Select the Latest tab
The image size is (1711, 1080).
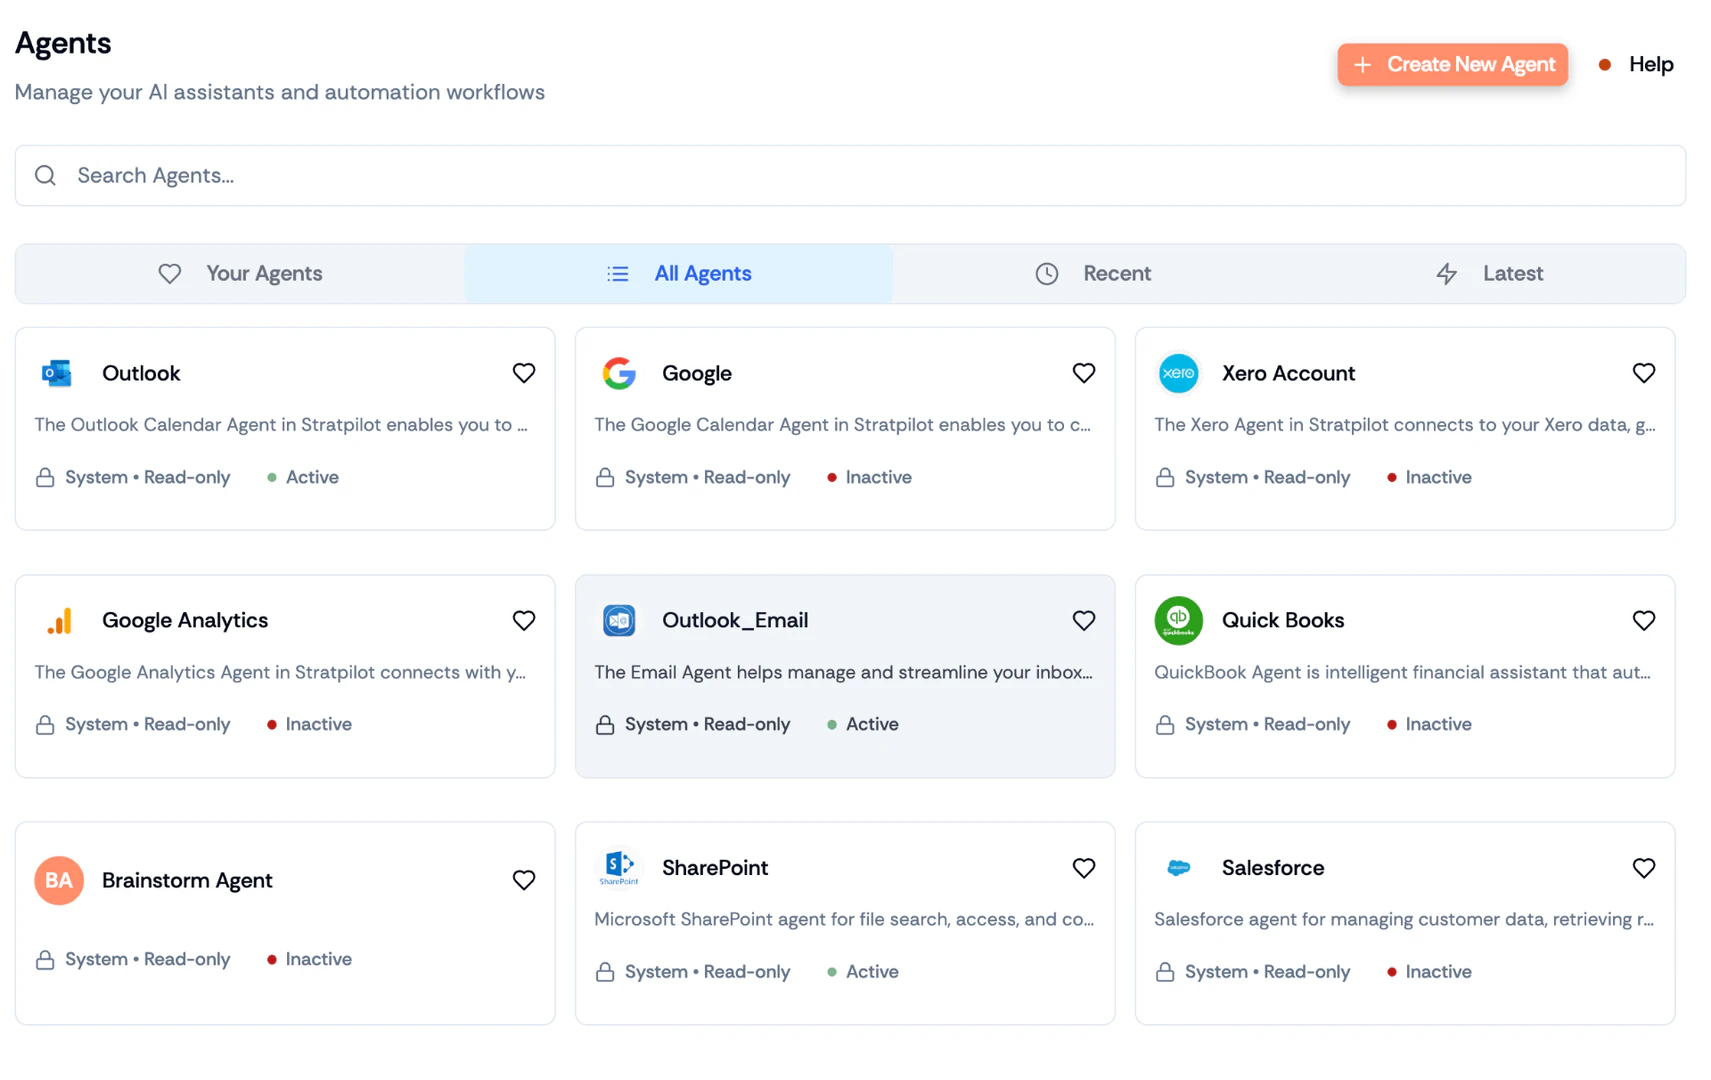pyautogui.click(x=1489, y=274)
